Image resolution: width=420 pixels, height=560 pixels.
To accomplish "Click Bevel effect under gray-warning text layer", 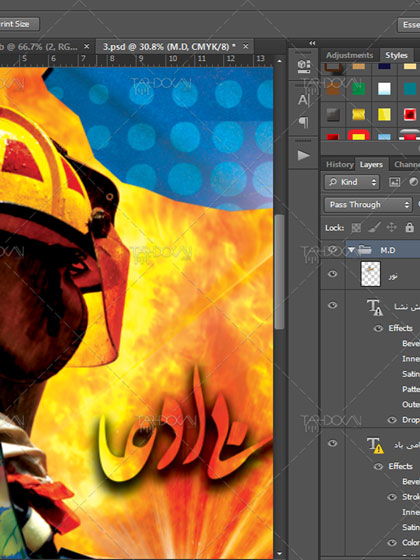I will pos(411,344).
